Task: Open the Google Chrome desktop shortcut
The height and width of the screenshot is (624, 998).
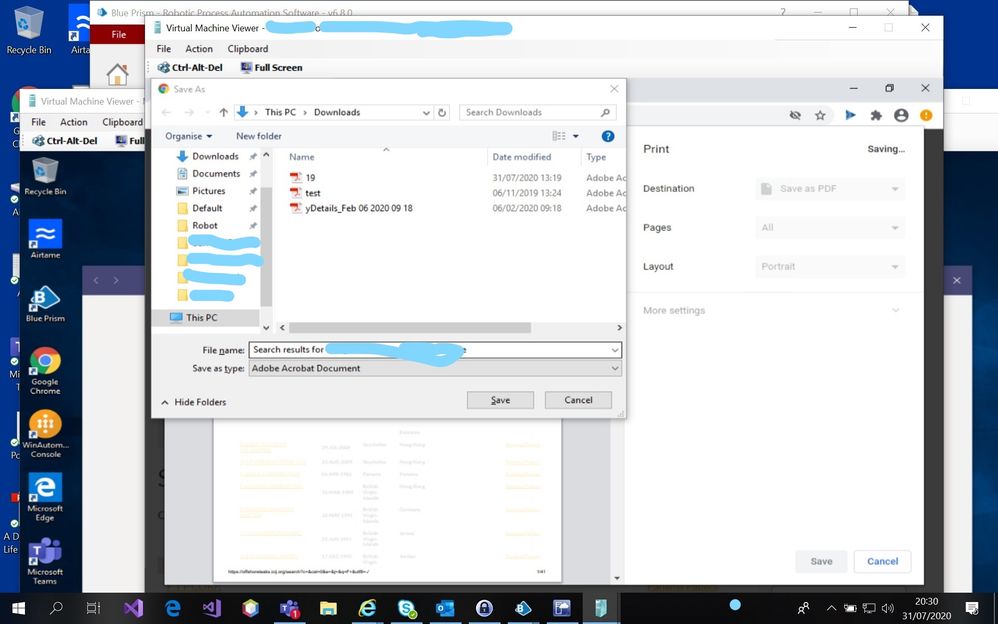Action: pyautogui.click(x=45, y=371)
